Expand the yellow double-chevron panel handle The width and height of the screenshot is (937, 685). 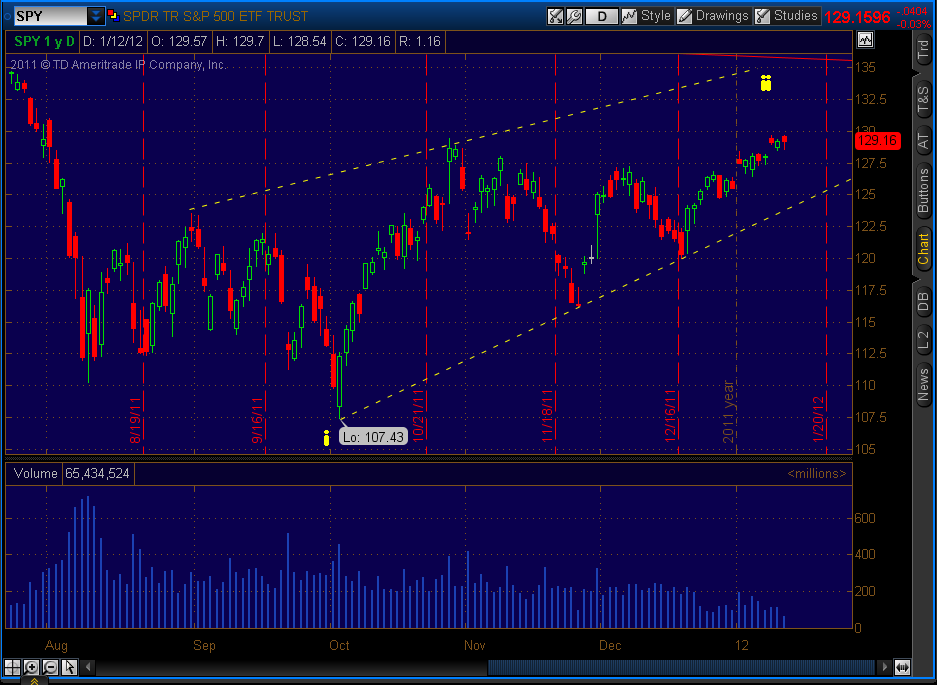pos(35,680)
